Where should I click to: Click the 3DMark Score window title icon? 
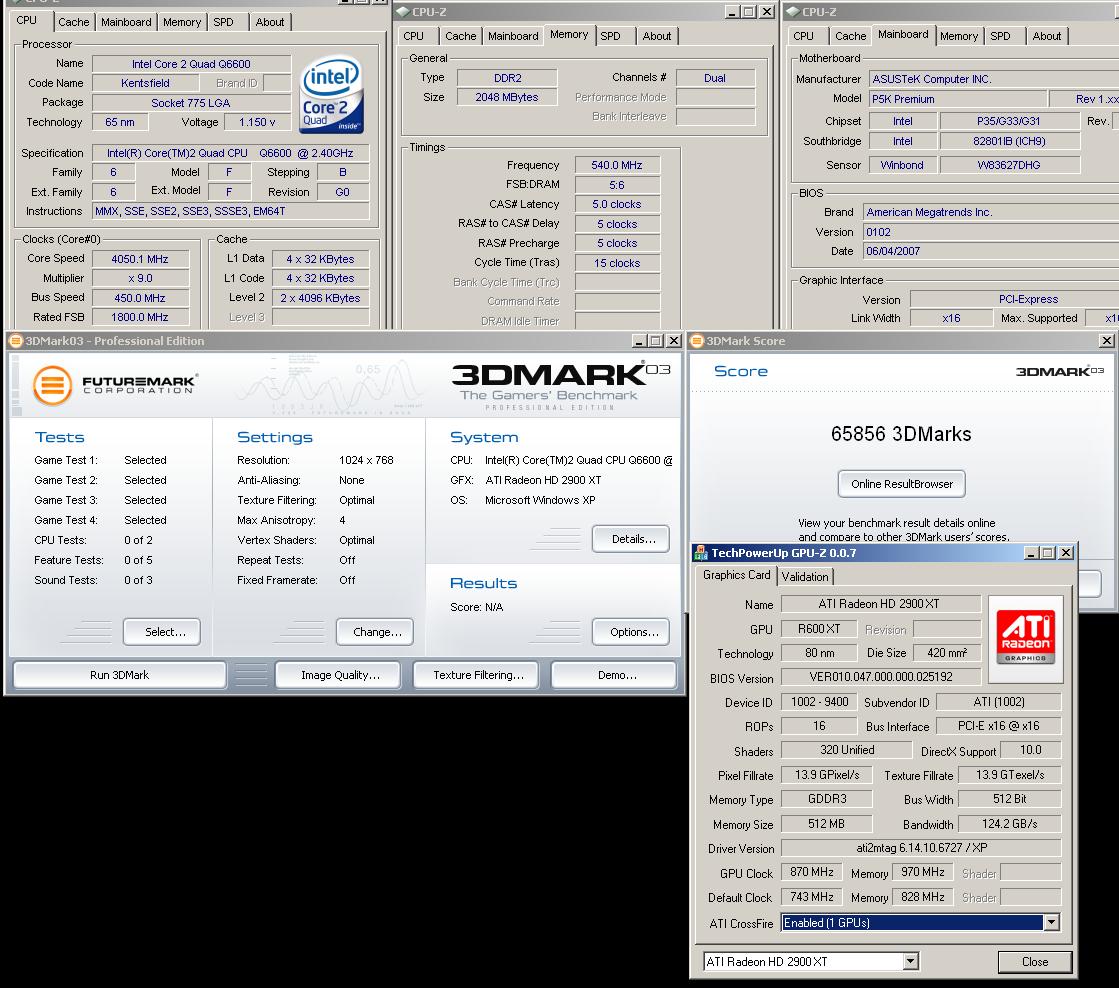click(x=697, y=341)
